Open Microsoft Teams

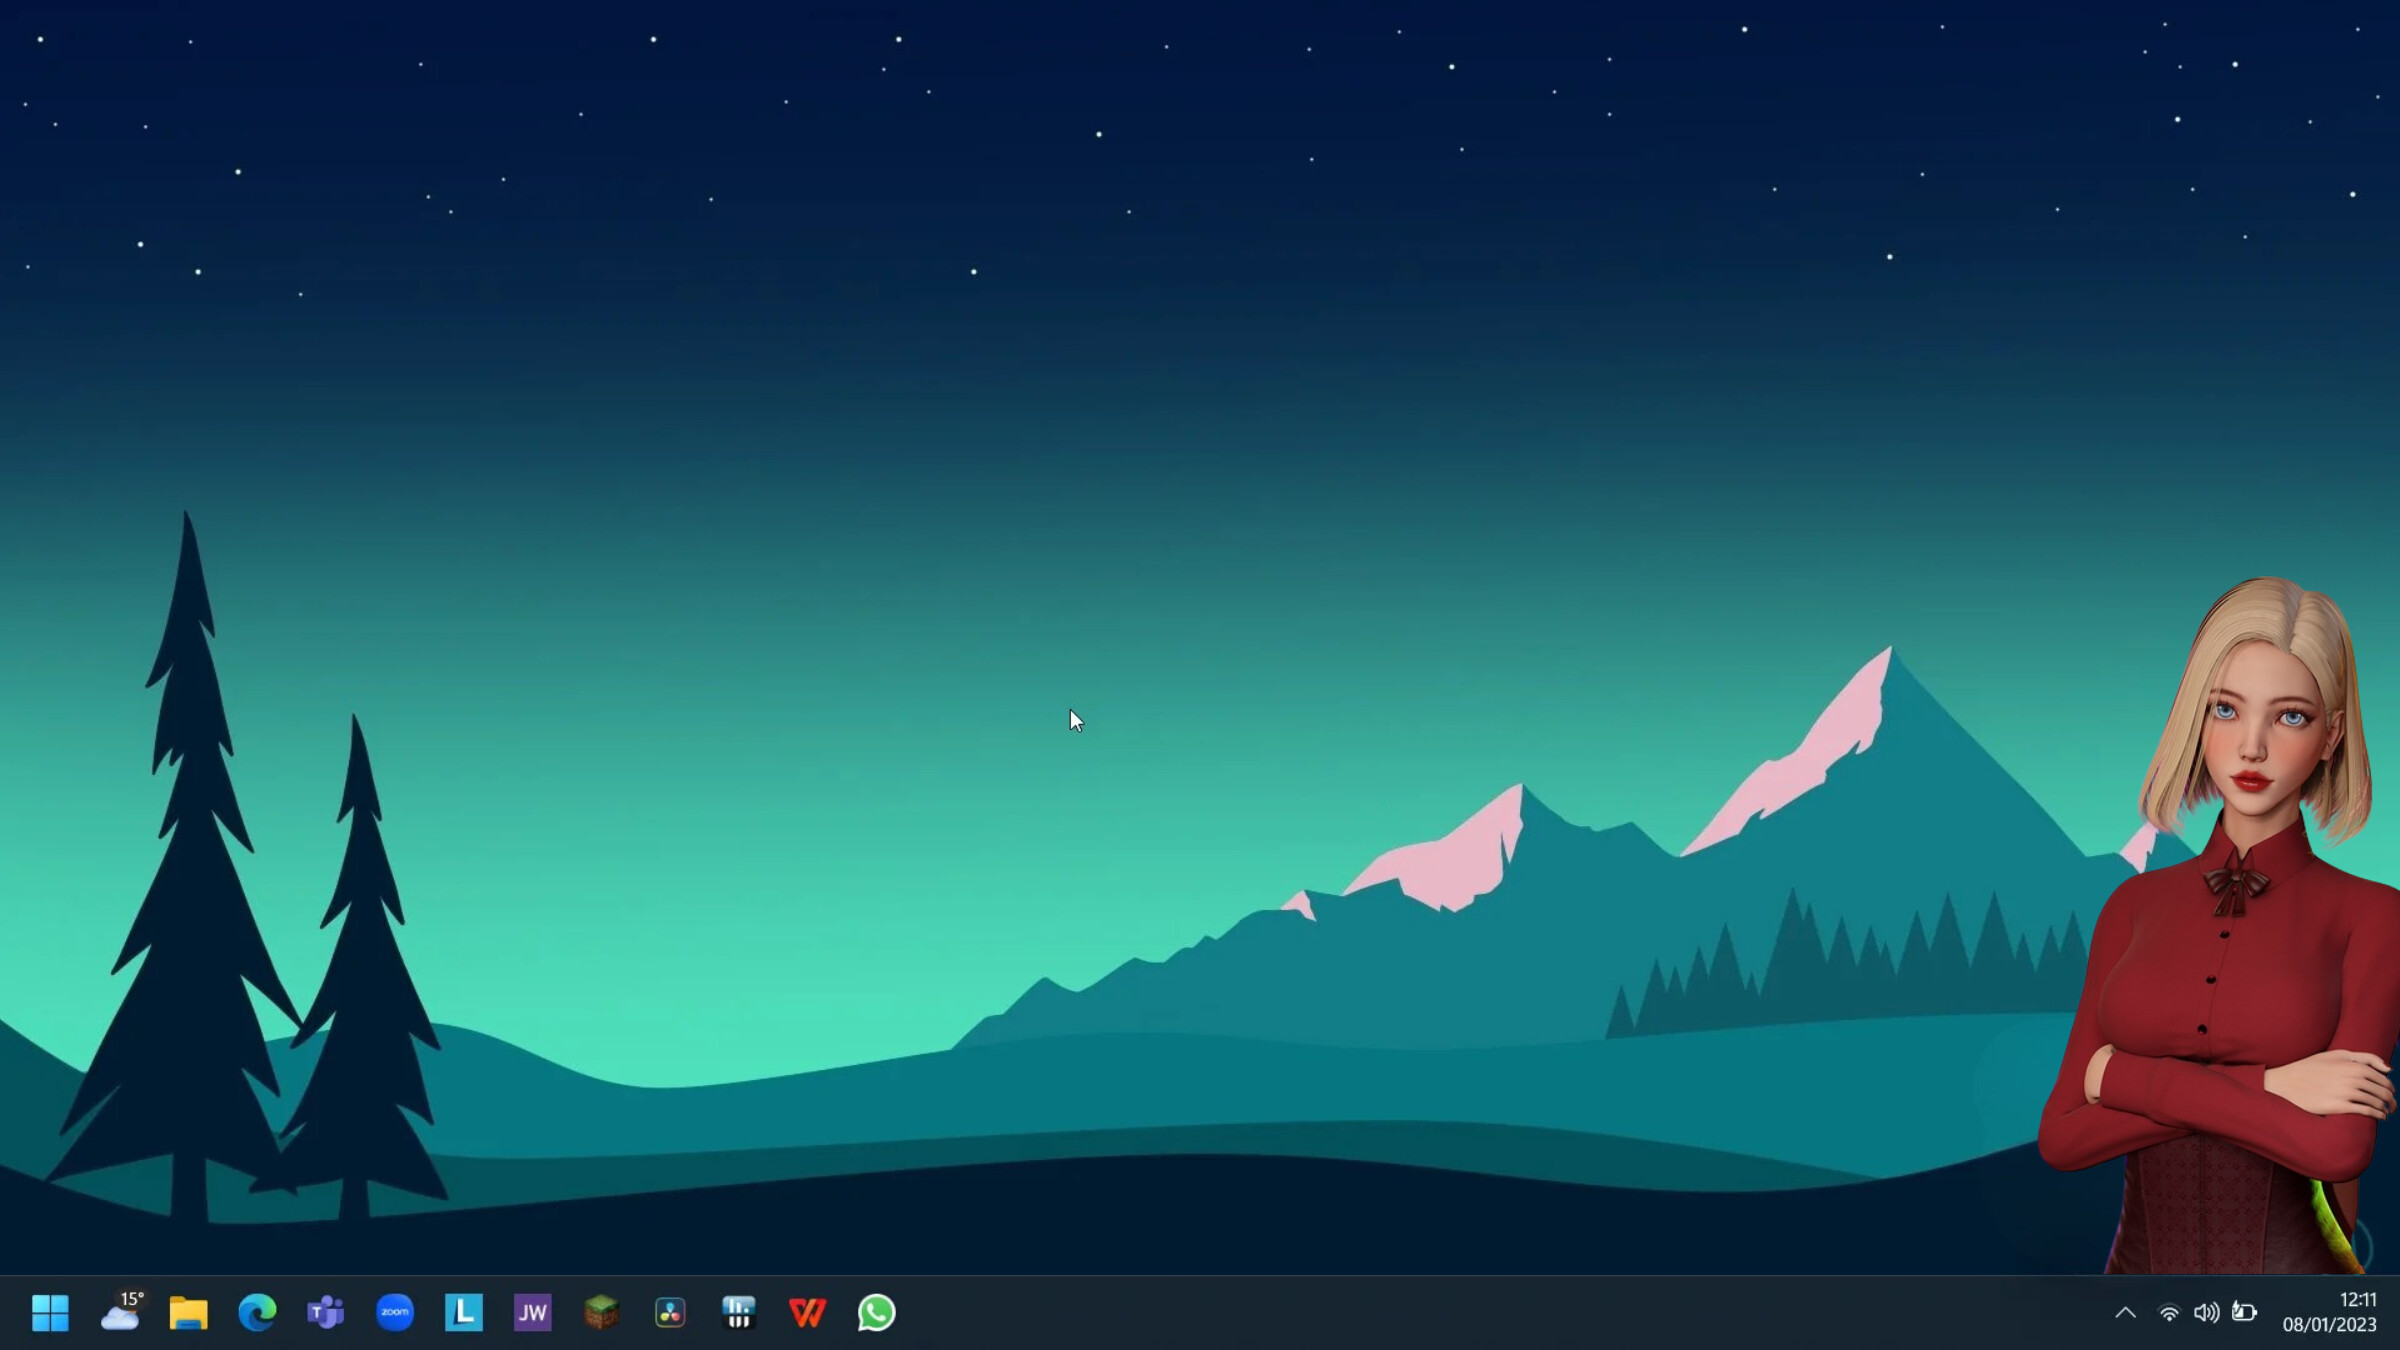(326, 1313)
